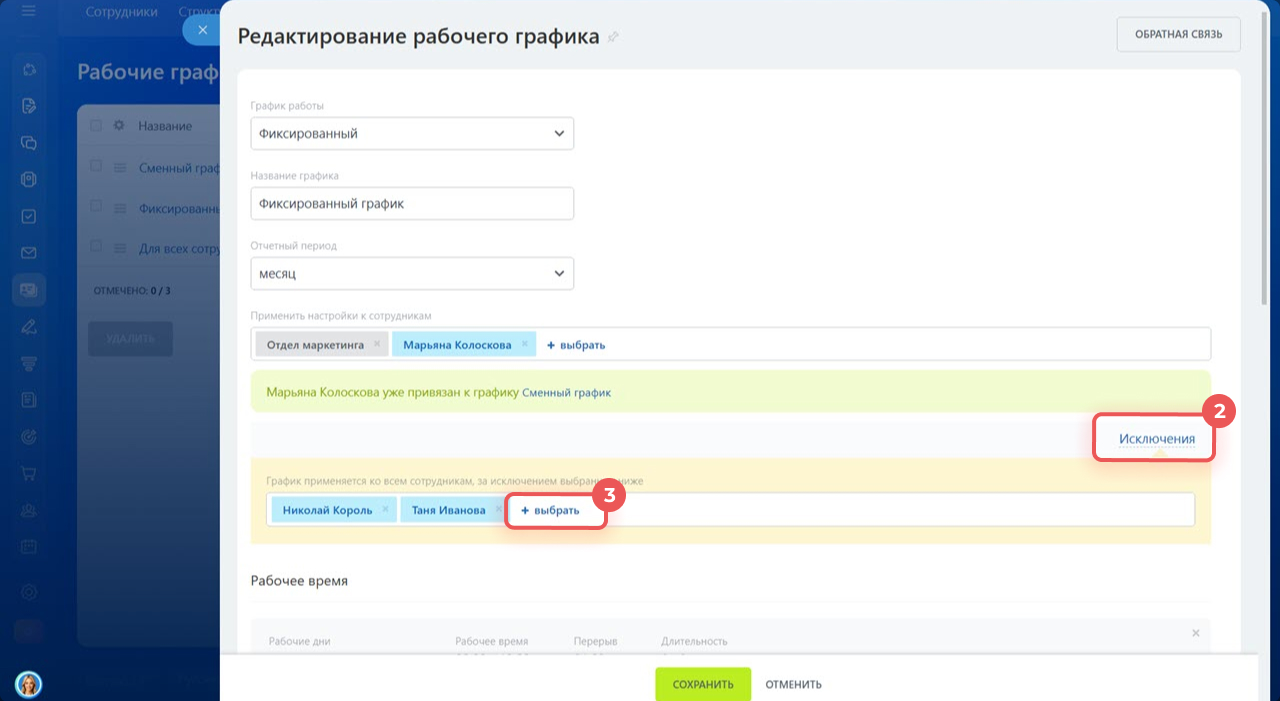Remove Марьяна Колоскова from selected employees
1280x701 pixels.
click(x=524, y=344)
